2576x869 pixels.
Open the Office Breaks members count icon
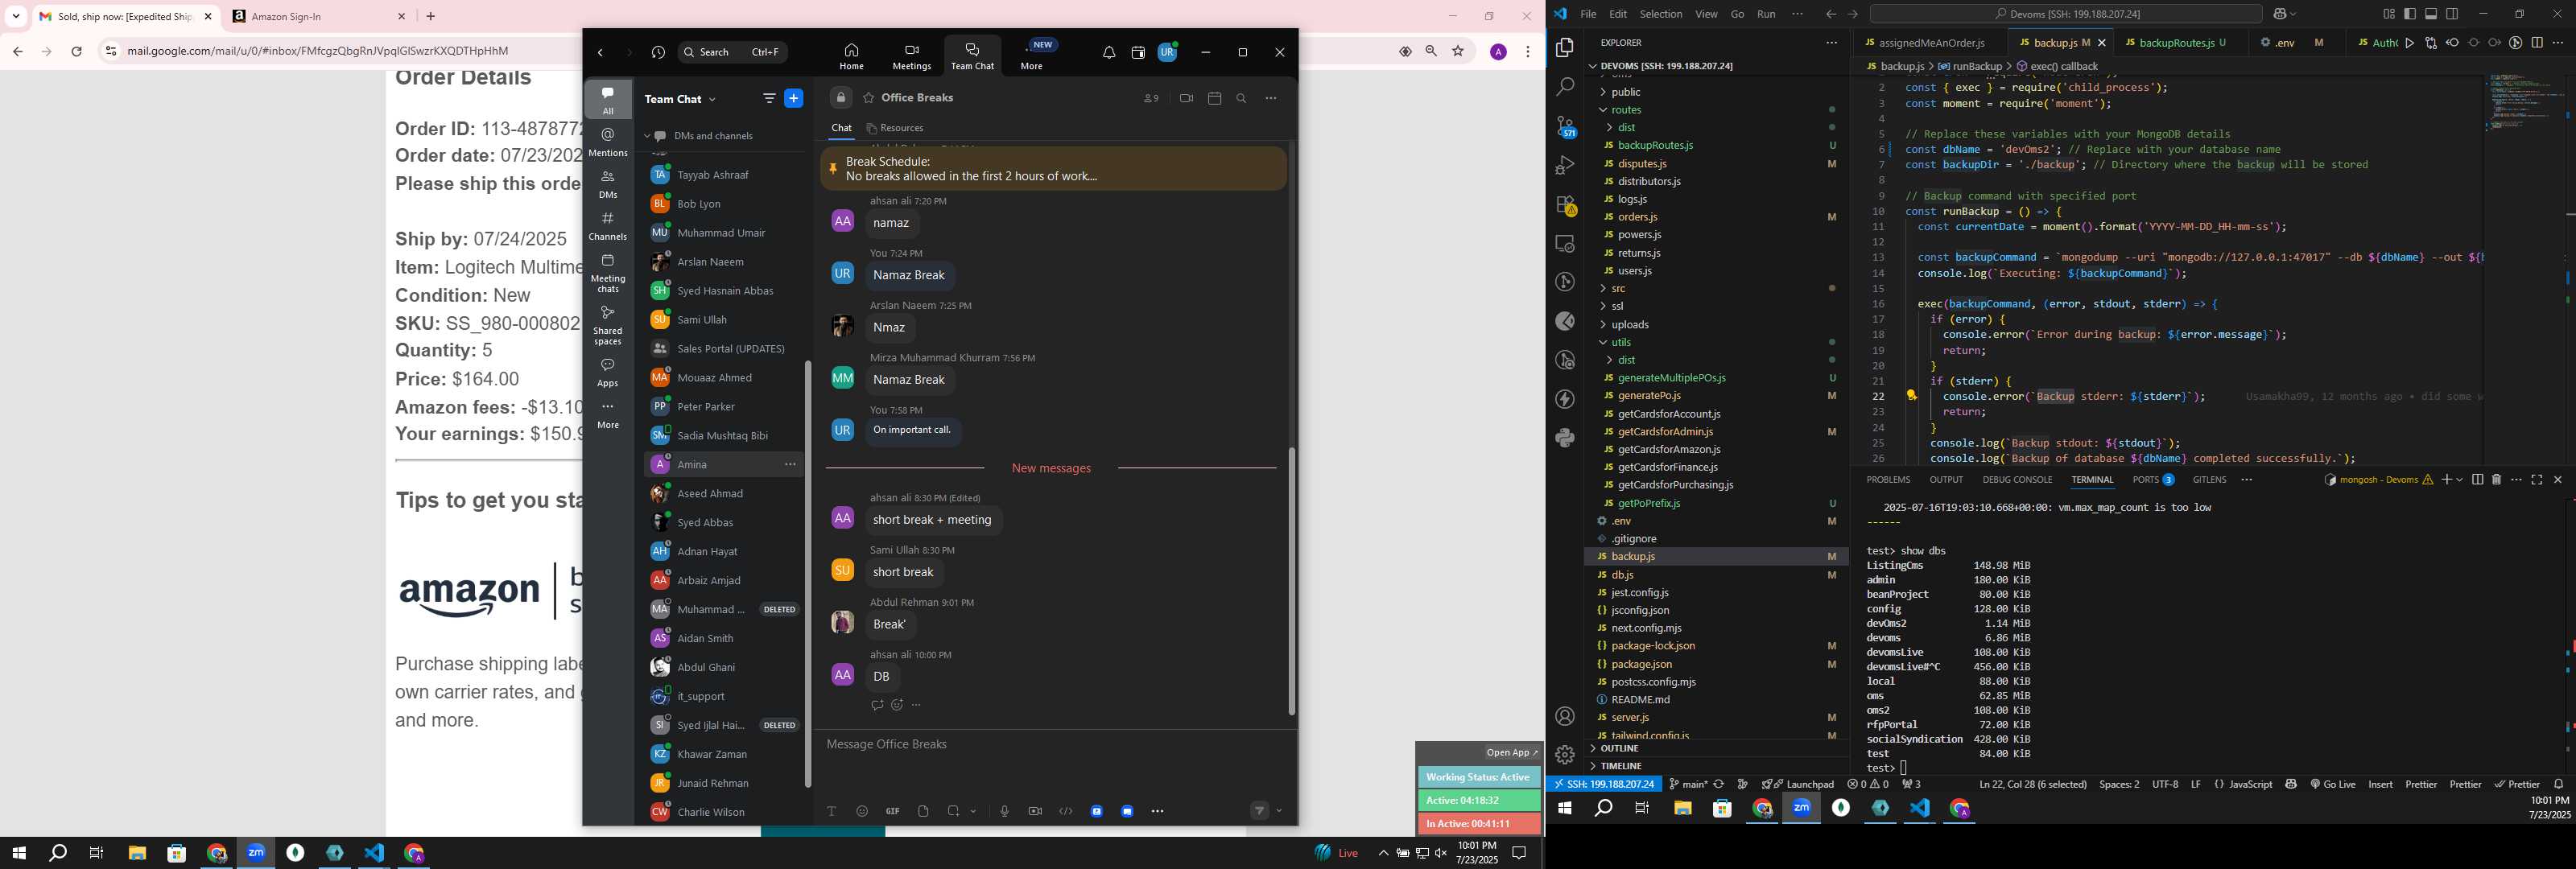coord(1151,98)
